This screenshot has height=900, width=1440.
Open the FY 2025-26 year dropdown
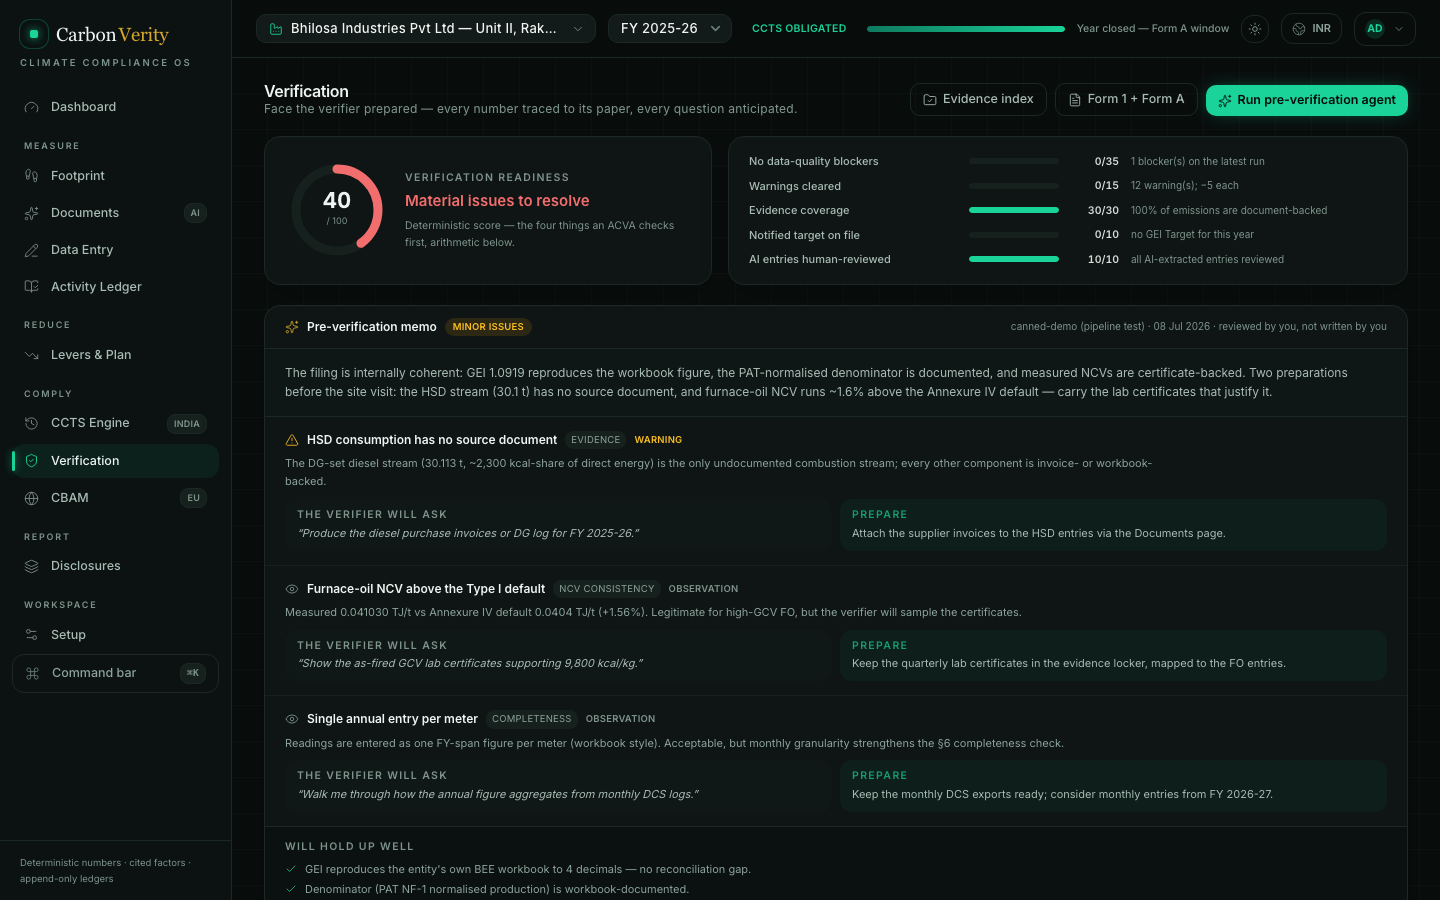point(670,29)
